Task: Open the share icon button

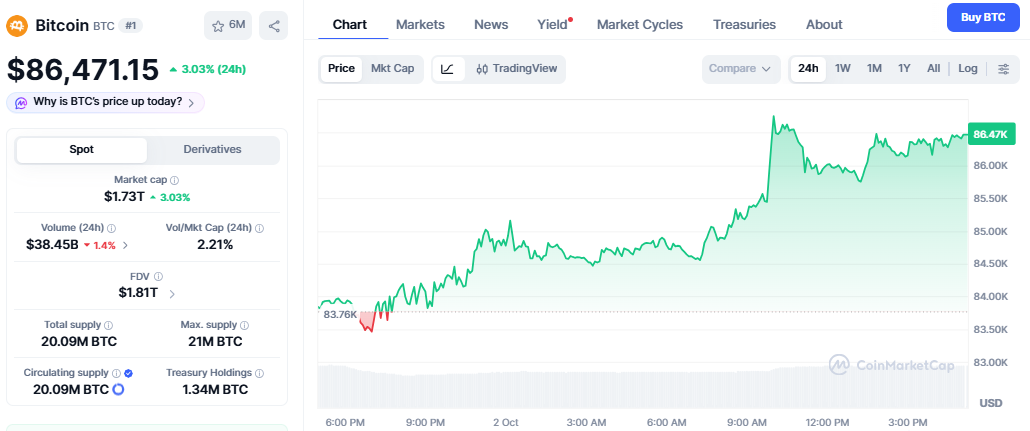Action: tap(273, 26)
